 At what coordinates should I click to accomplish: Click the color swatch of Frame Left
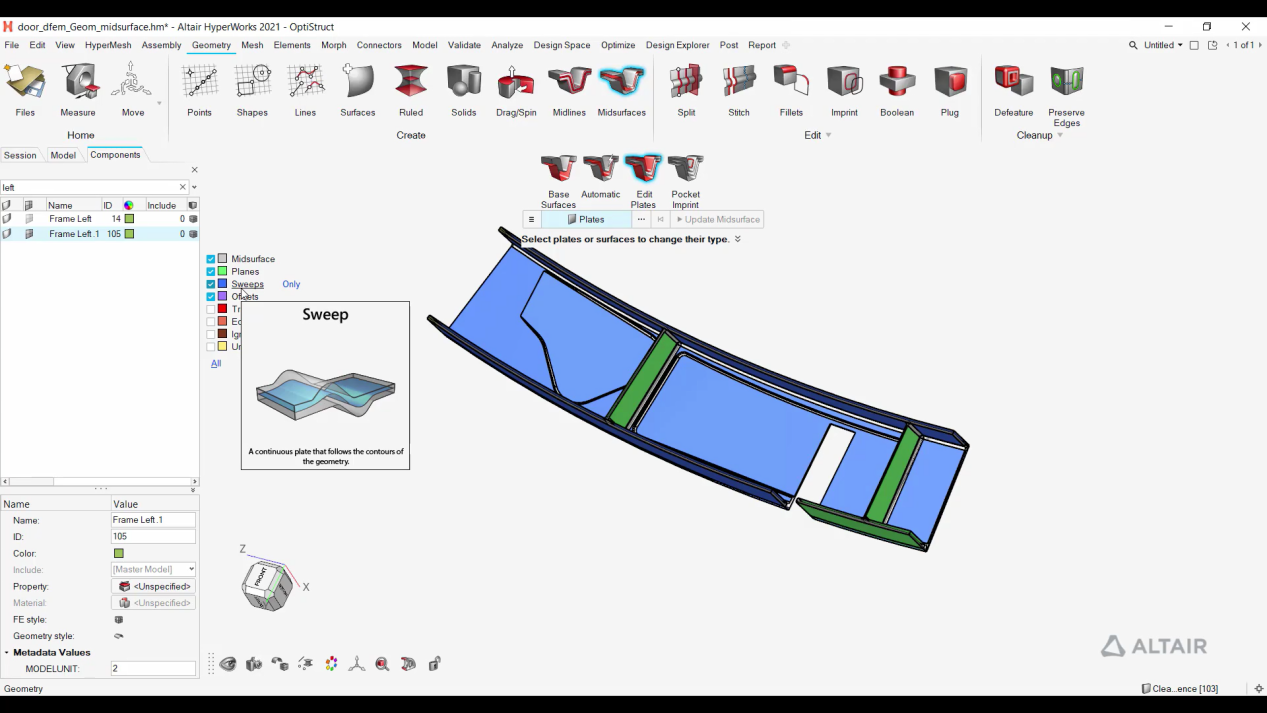click(x=129, y=219)
